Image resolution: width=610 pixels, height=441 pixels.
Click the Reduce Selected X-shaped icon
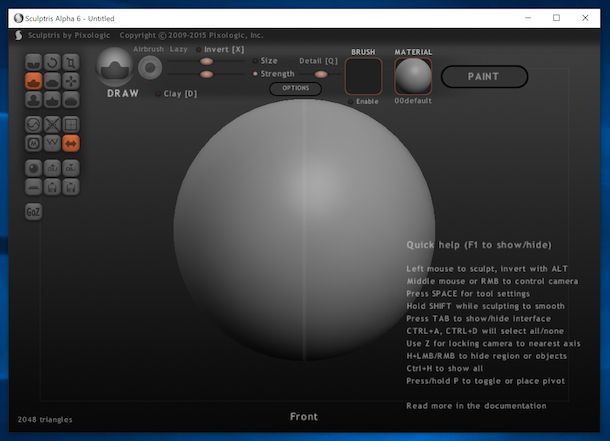(x=52, y=124)
